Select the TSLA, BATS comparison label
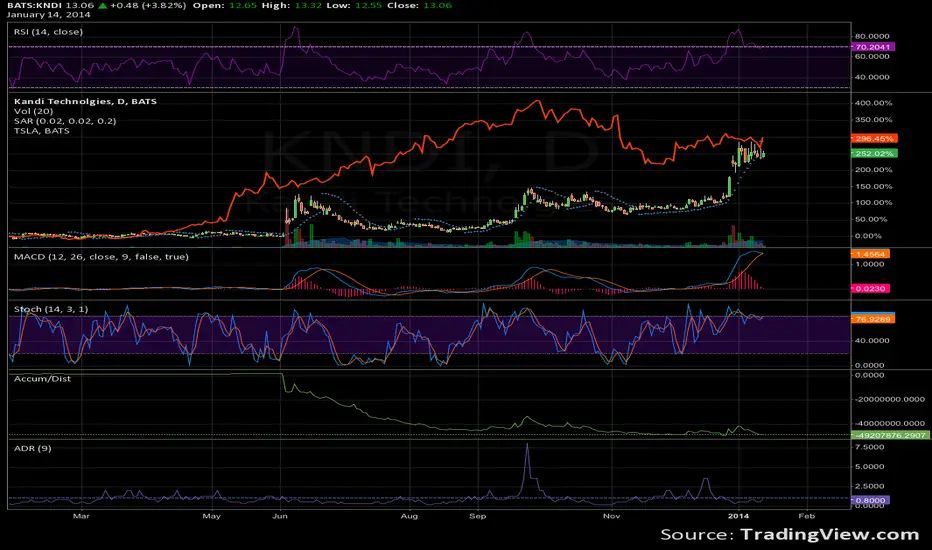 (x=42, y=130)
